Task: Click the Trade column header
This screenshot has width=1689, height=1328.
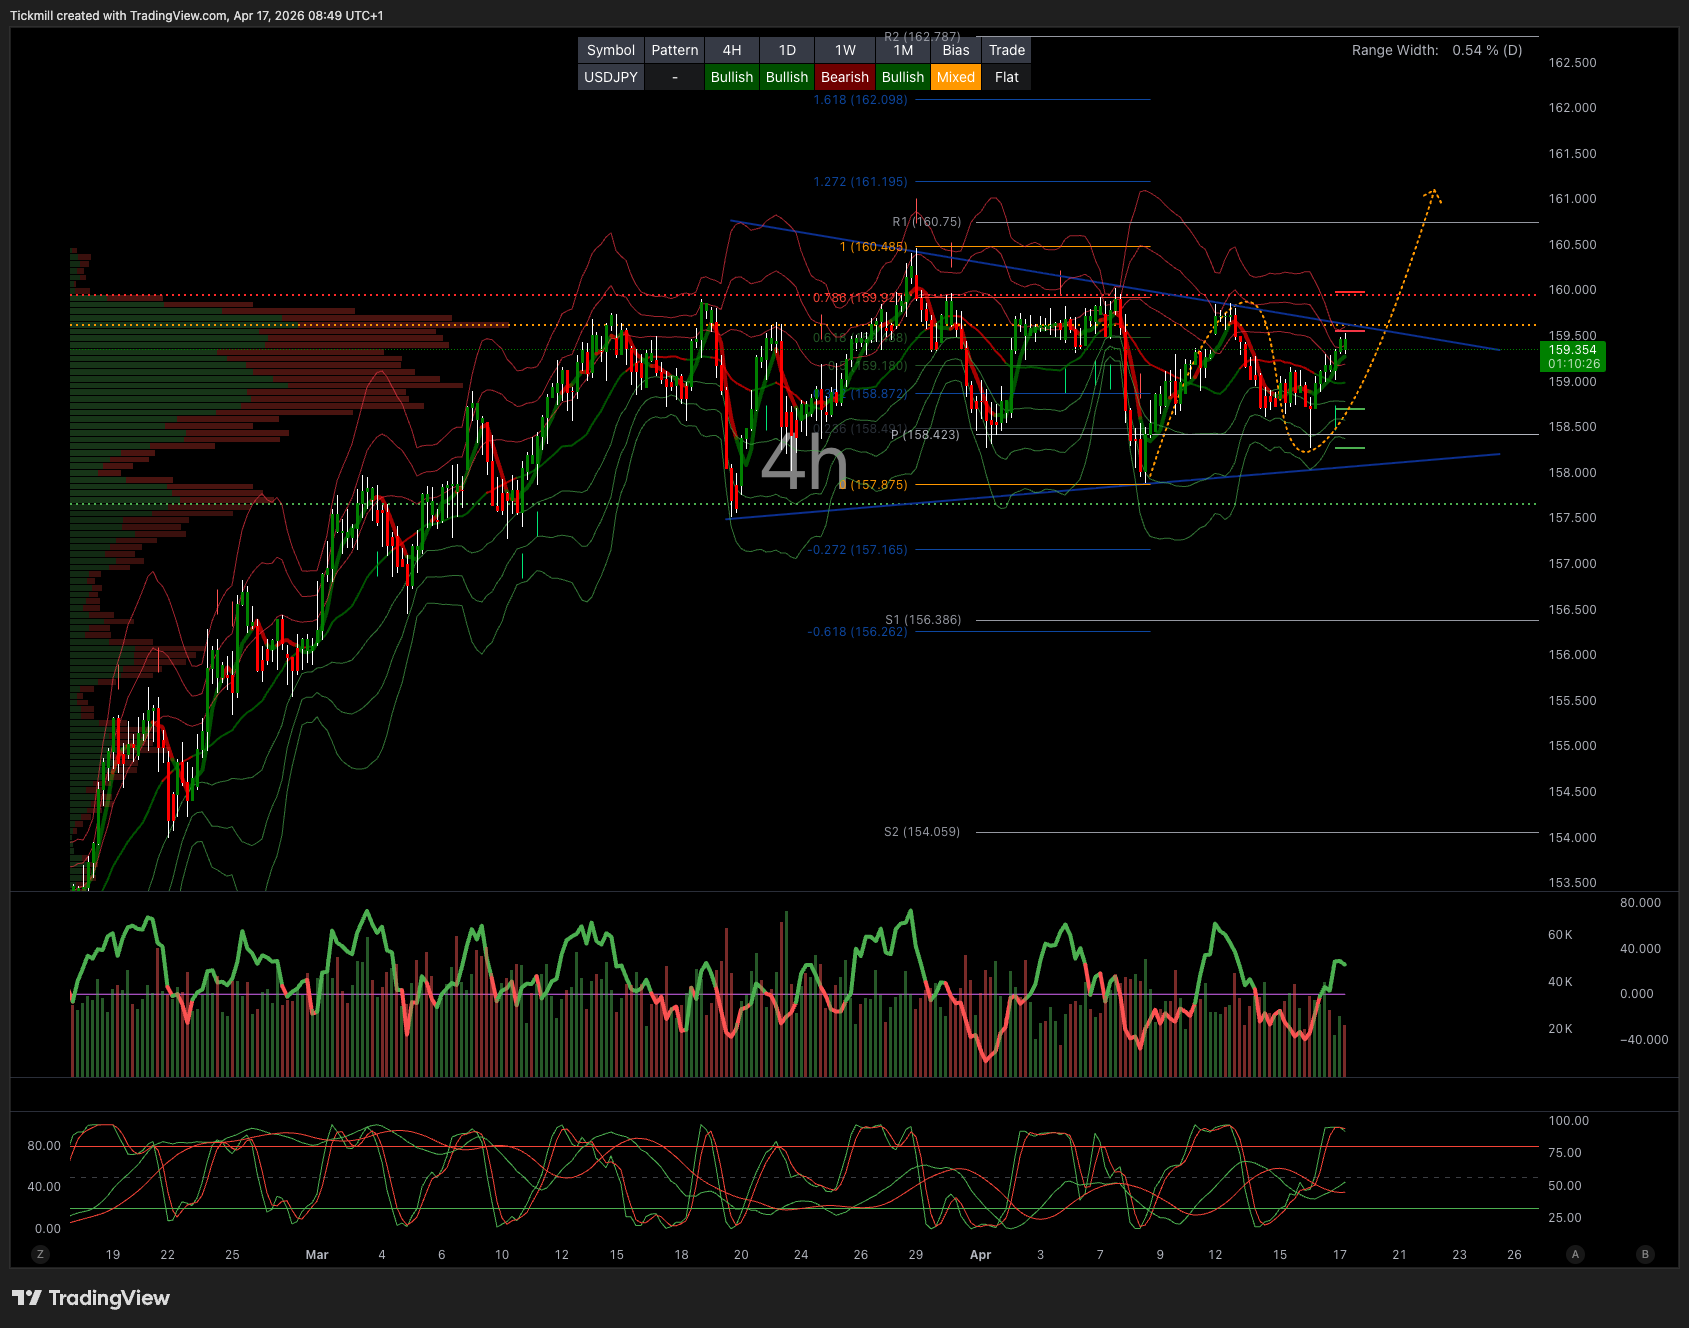Action: [x=1006, y=50]
